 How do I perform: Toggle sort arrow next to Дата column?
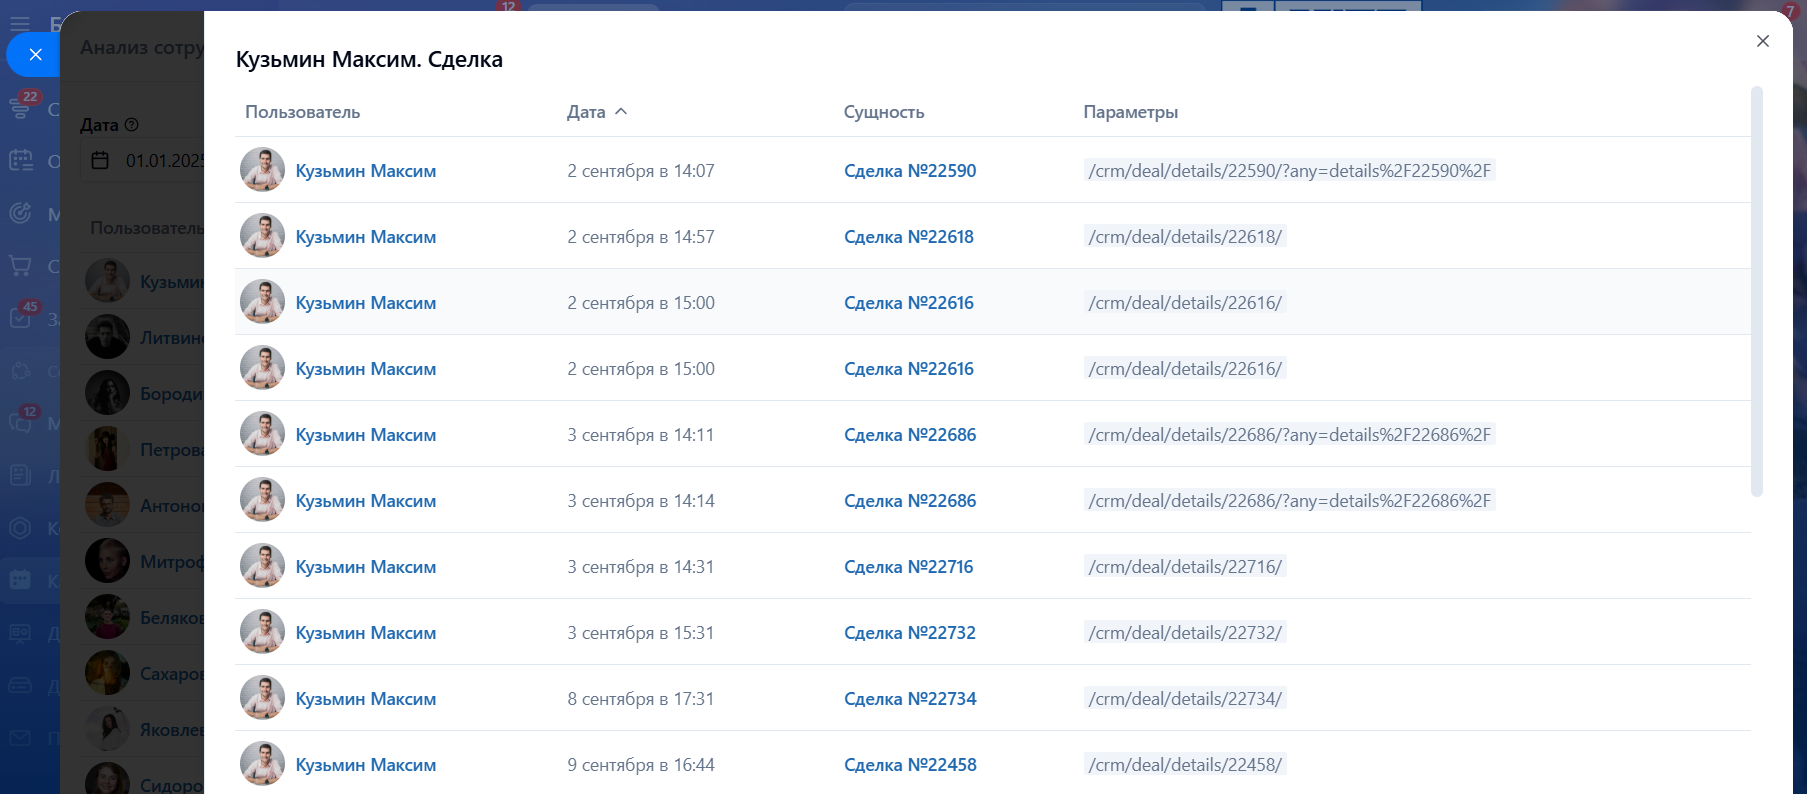coord(621,112)
